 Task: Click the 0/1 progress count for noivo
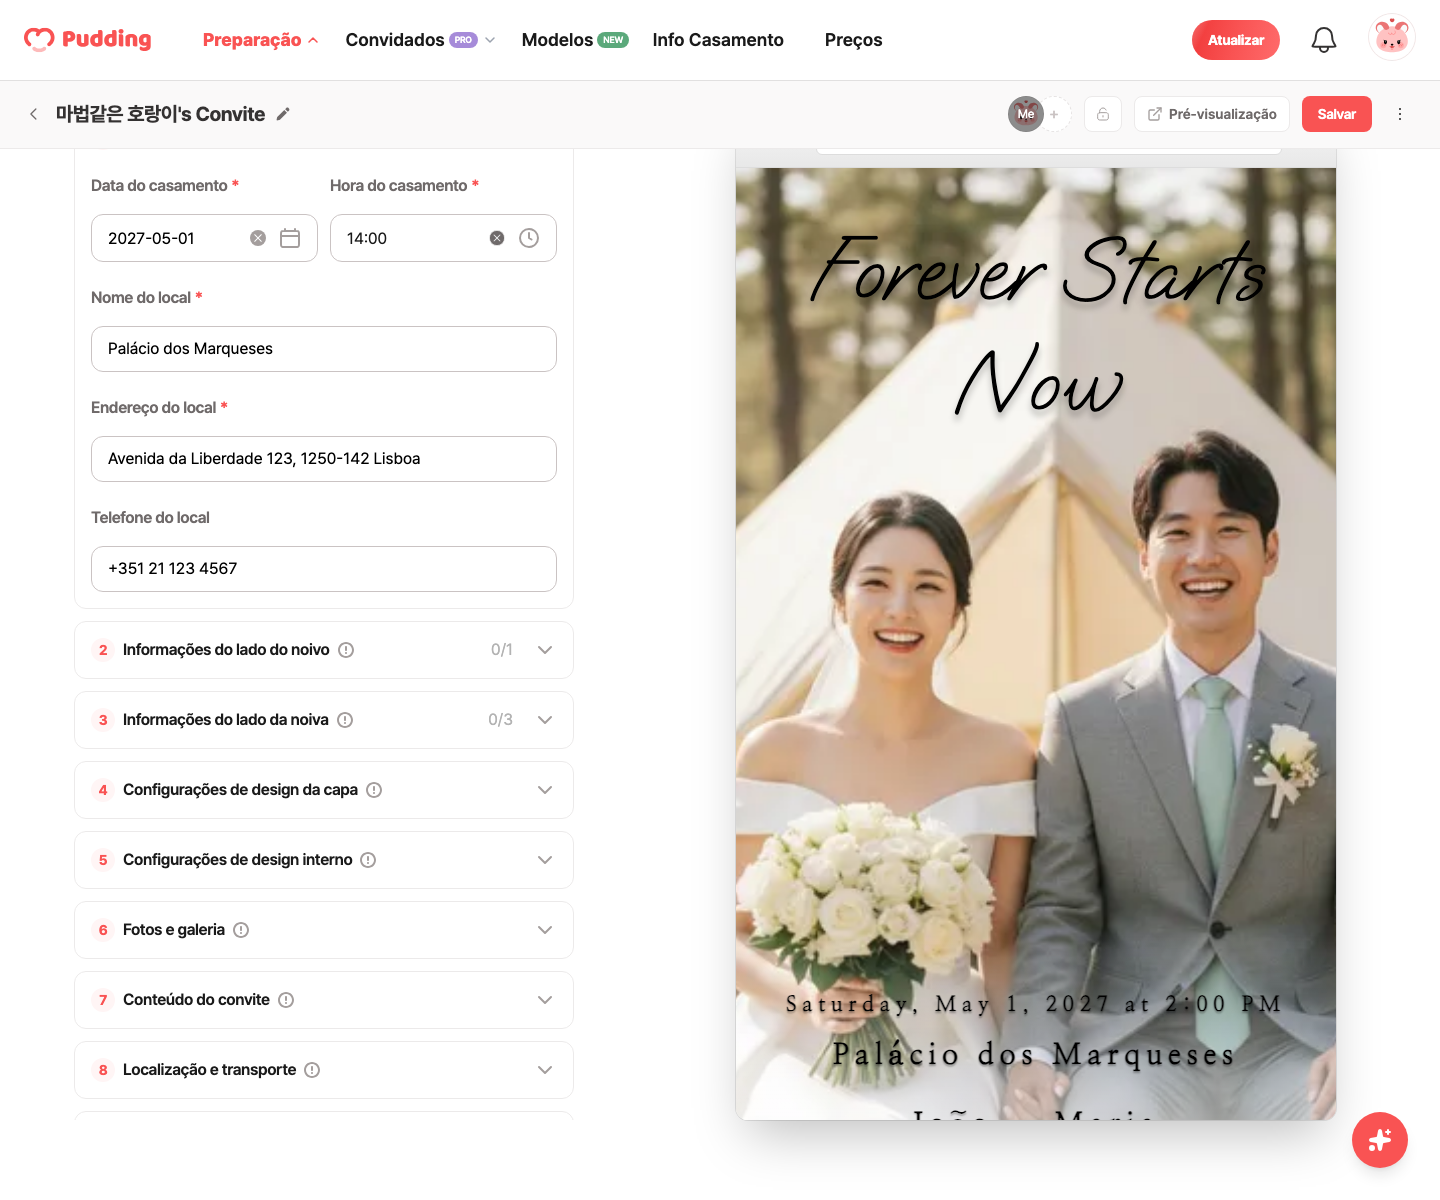pyautogui.click(x=502, y=650)
